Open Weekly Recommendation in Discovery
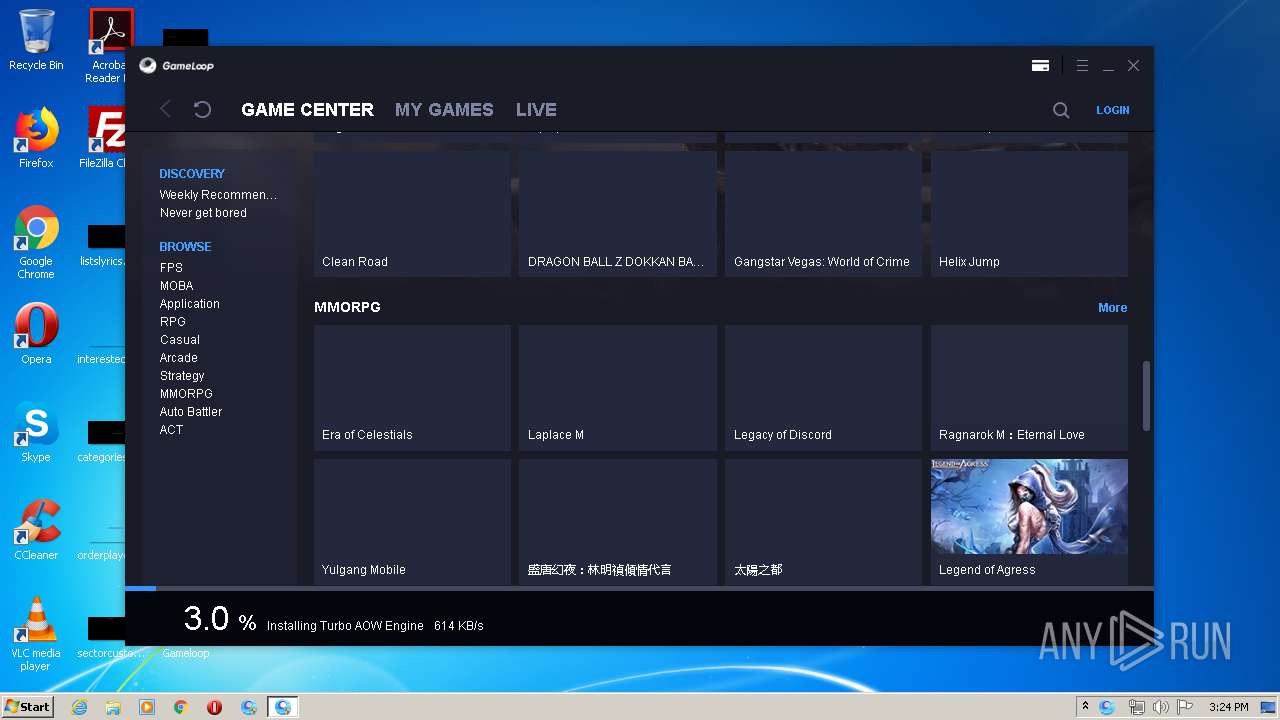The height and width of the screenshot is (720, 1280). click(218, 195)
